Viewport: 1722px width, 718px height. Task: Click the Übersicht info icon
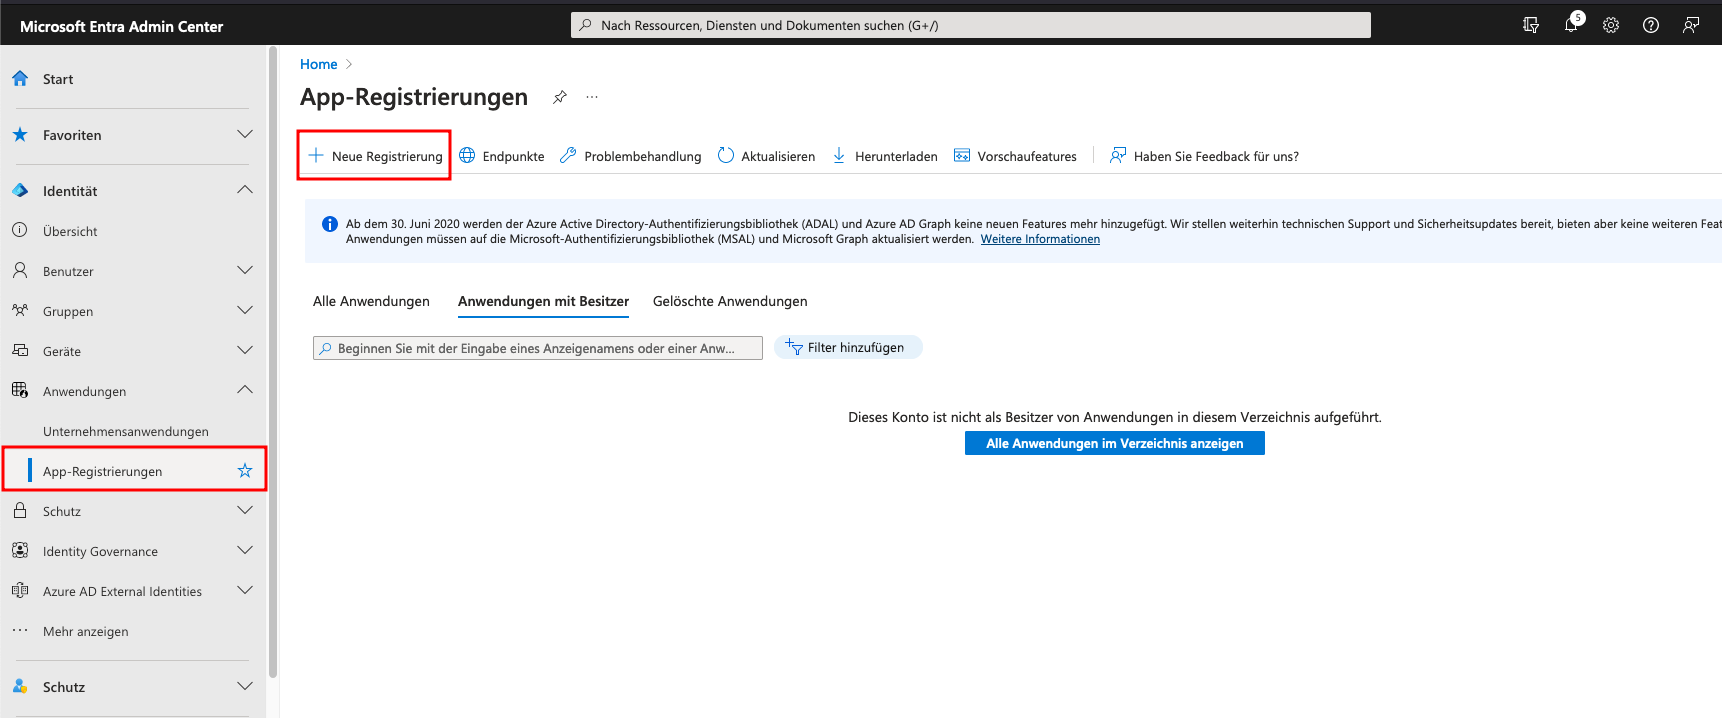[20, 231]
